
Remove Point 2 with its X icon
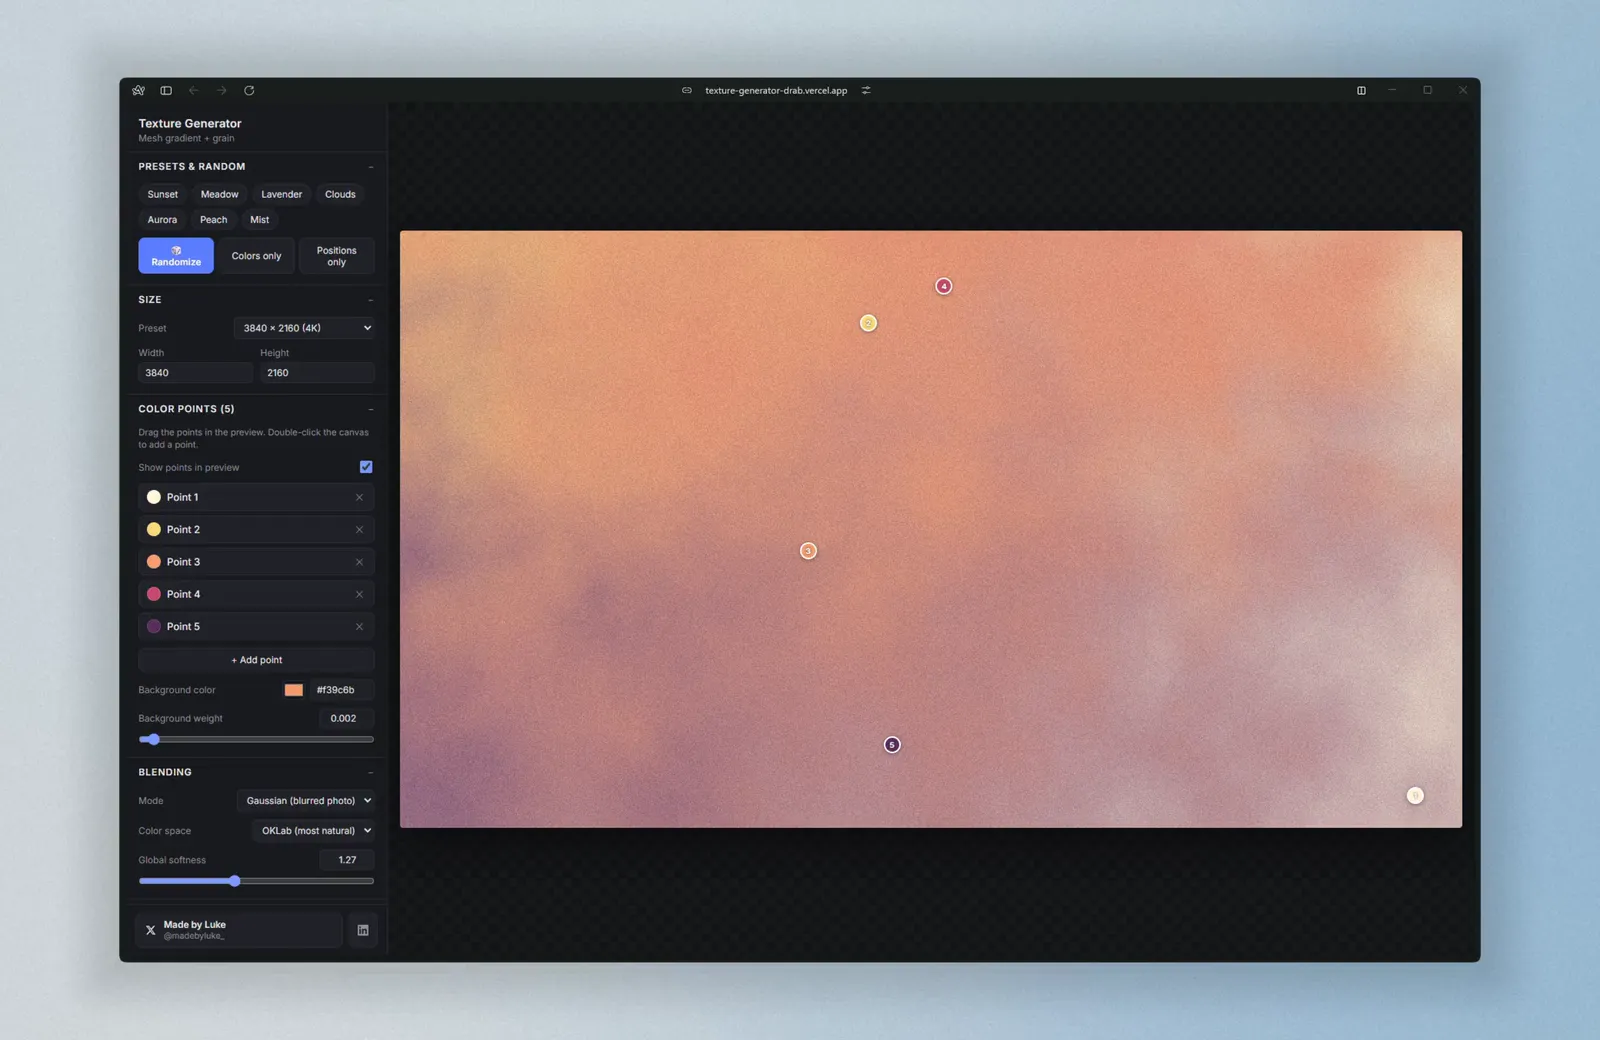359,529
